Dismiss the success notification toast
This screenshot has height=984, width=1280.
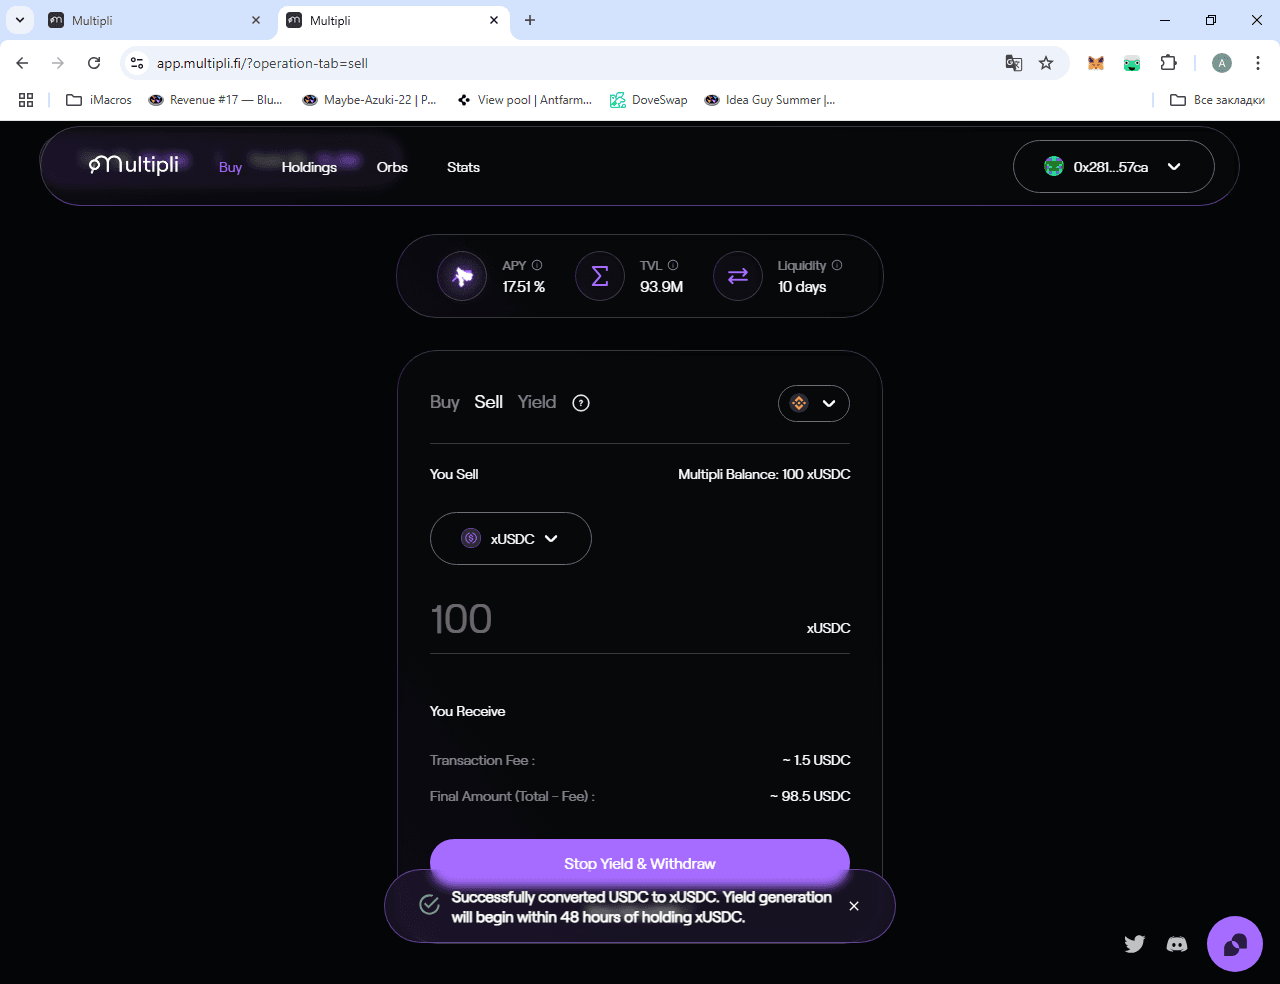pos(854,906)
